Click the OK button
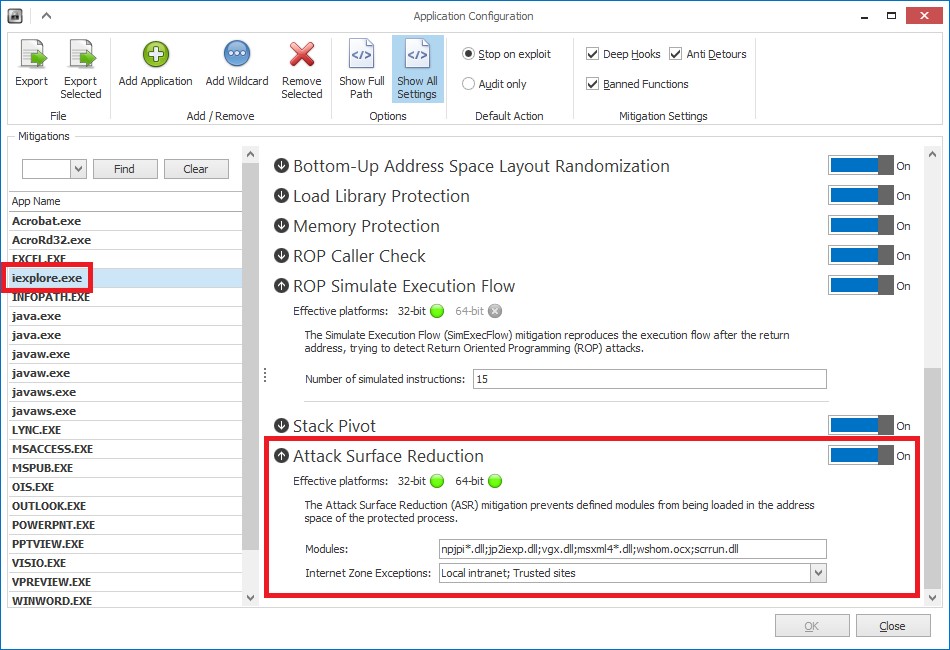 (811, 626)
